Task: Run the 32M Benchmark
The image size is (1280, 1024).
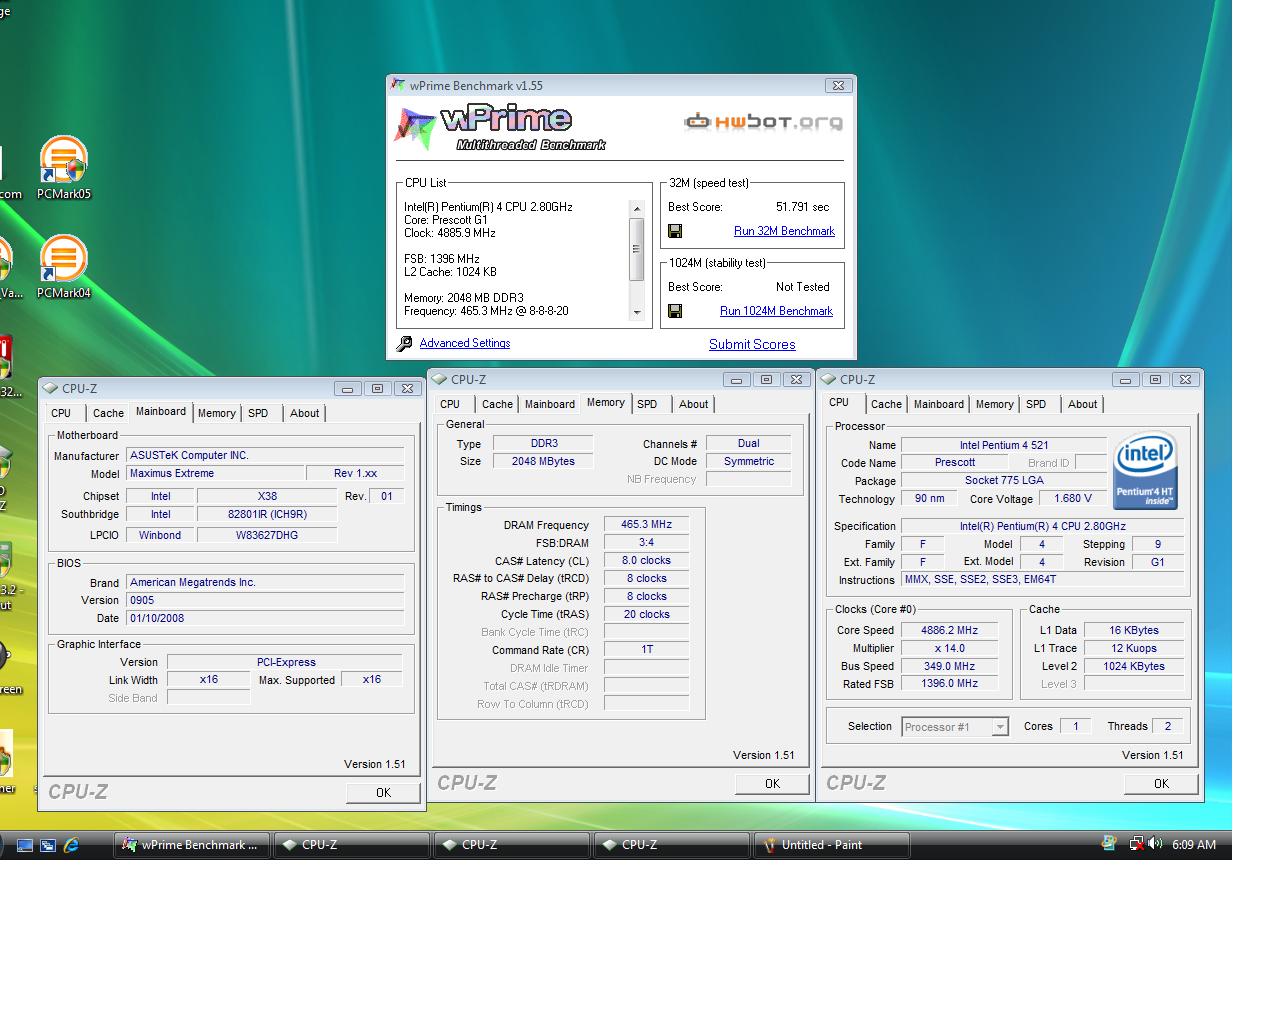Action: tap(784, 231)
